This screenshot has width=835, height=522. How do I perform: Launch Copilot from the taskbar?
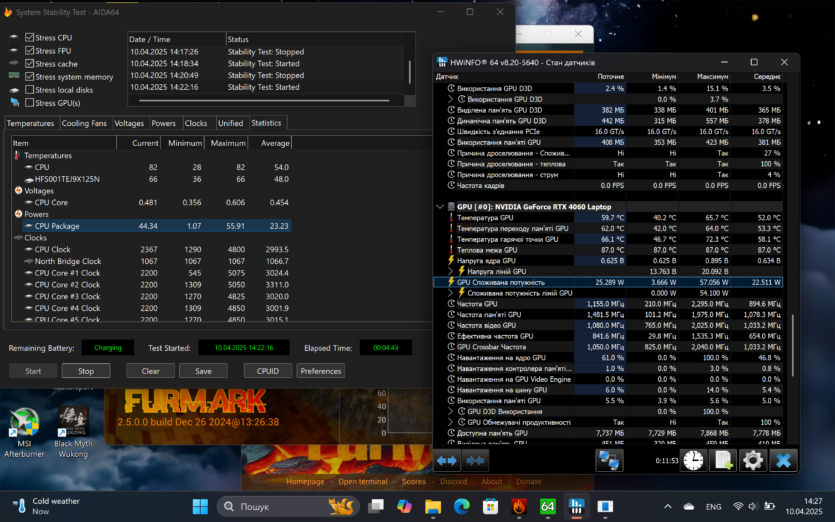pyautogui.click(x=404, y=507)
